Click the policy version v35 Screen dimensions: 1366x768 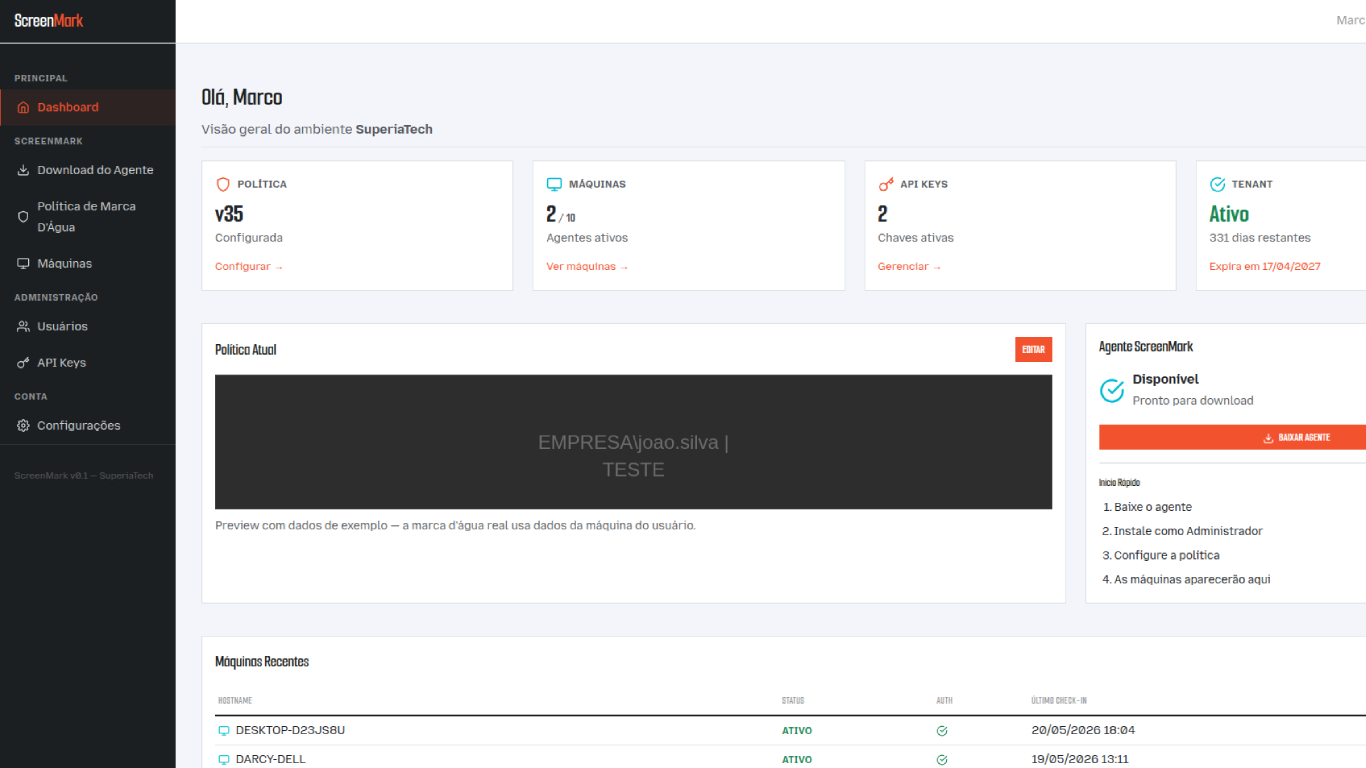coord(229,214)
